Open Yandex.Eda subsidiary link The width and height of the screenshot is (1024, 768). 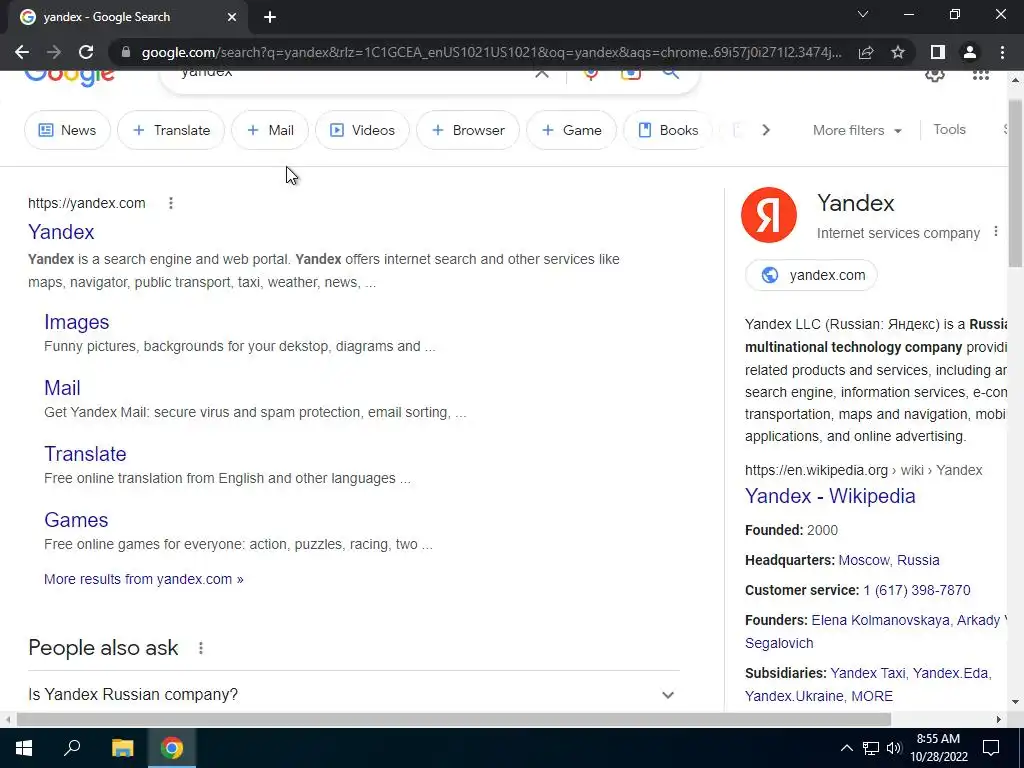[950, 673]
